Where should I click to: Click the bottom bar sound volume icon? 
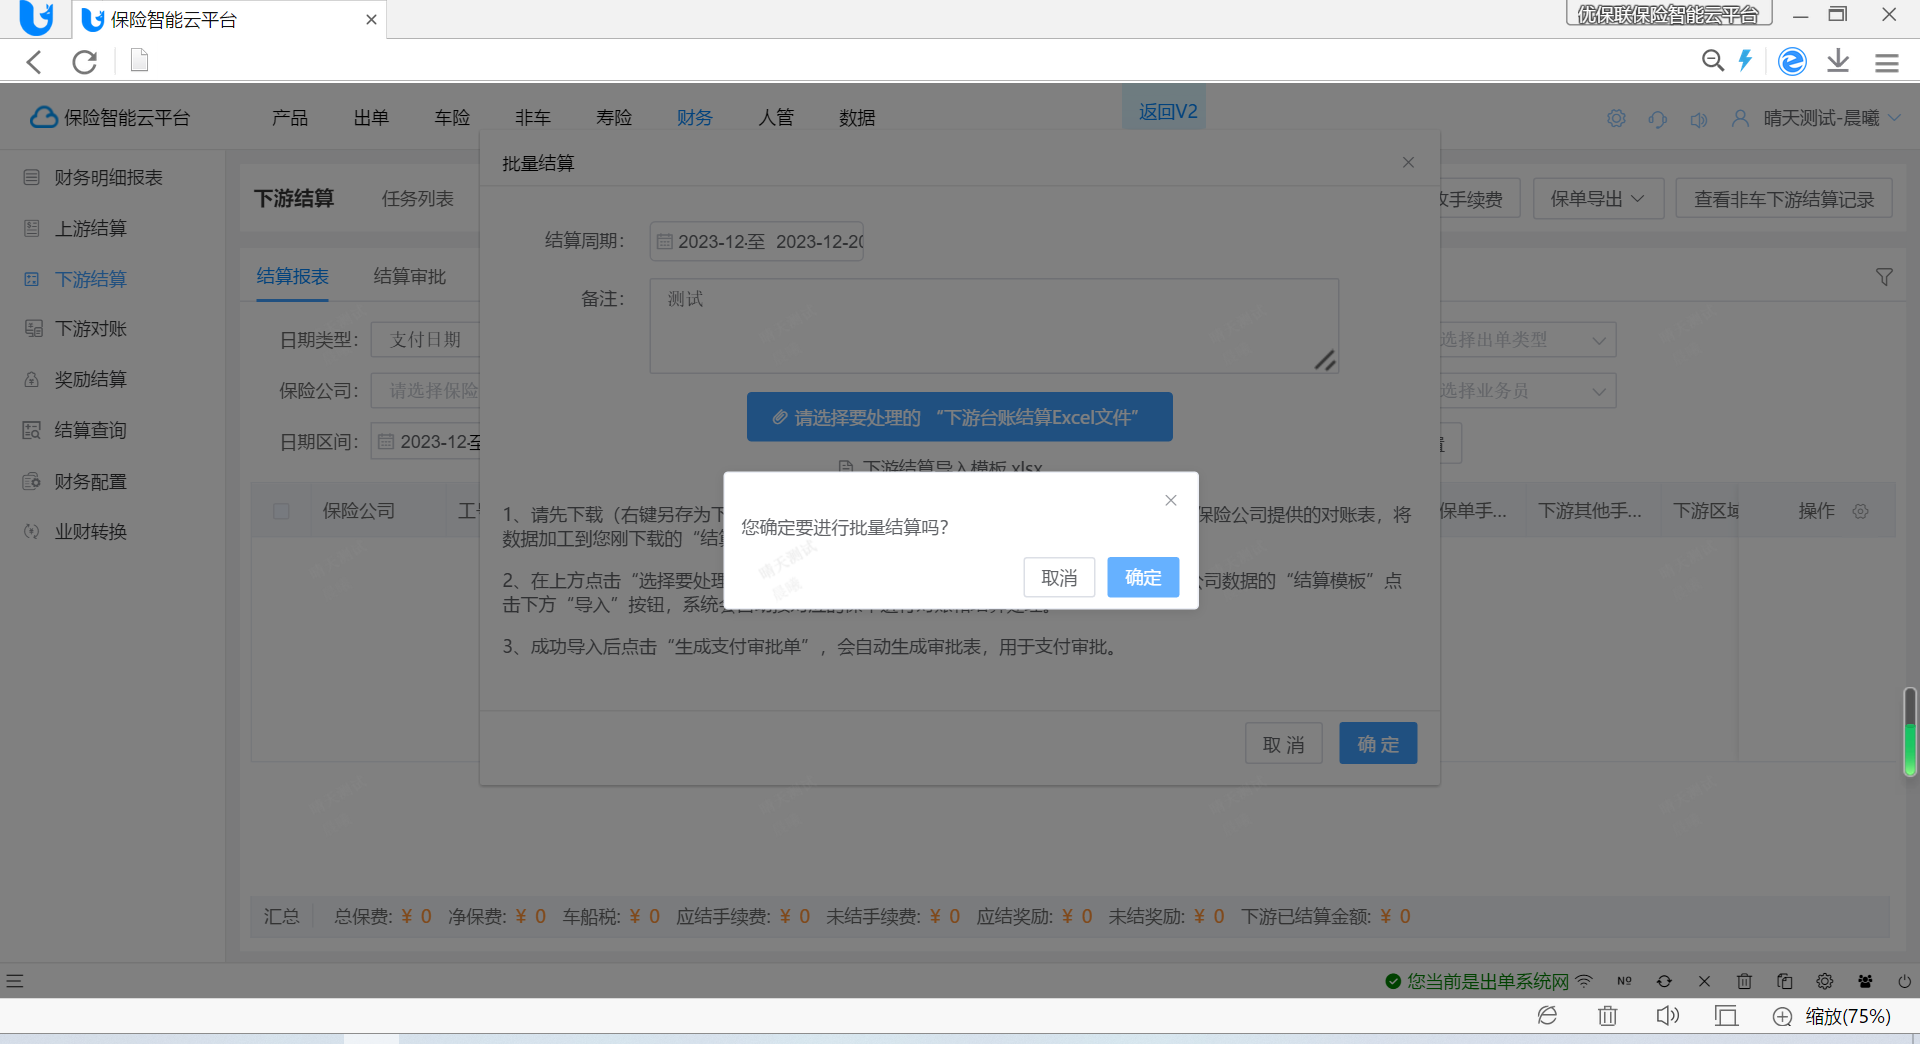[x=1667, y=1016]
